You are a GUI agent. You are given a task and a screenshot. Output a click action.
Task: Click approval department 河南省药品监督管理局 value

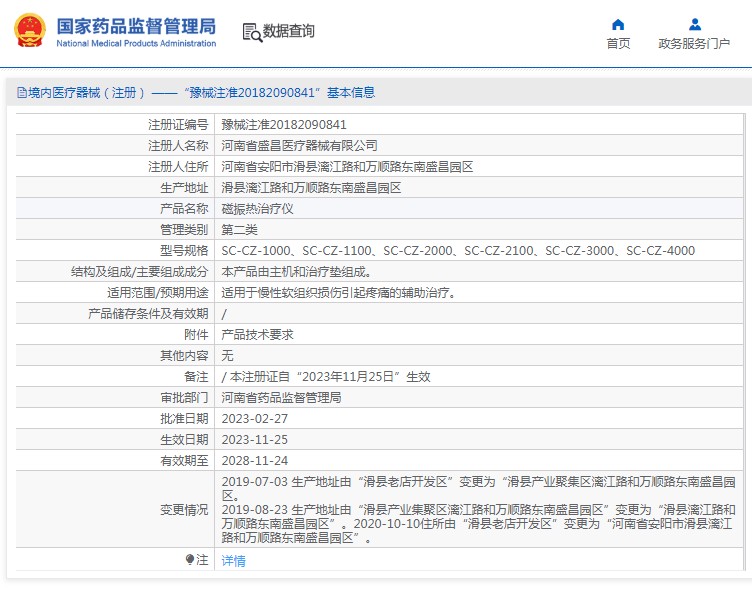(281, 398)
